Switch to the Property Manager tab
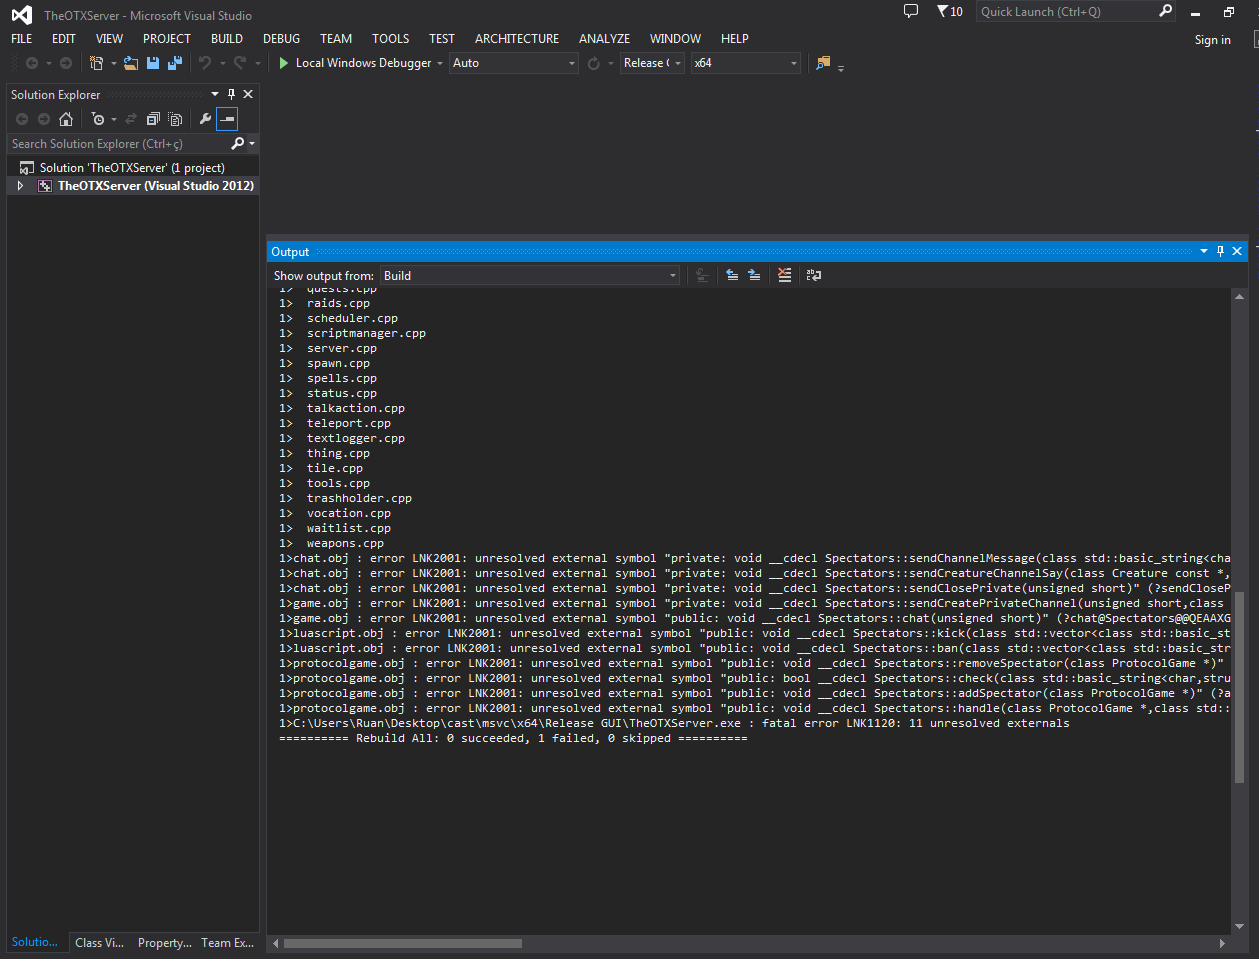Image resolution: width=1259 pixels, height=961 pixels. pyautogui.click(x=164, y=943)
